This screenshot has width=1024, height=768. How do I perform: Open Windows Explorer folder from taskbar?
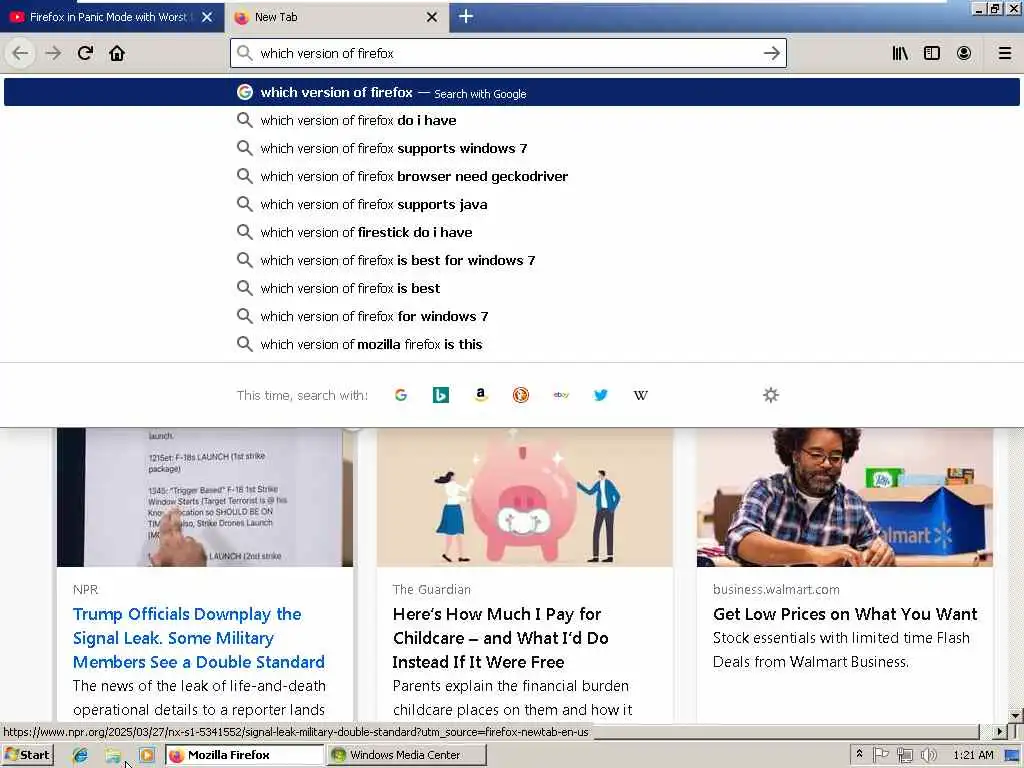pyautogui.click(x=113, y=755)
